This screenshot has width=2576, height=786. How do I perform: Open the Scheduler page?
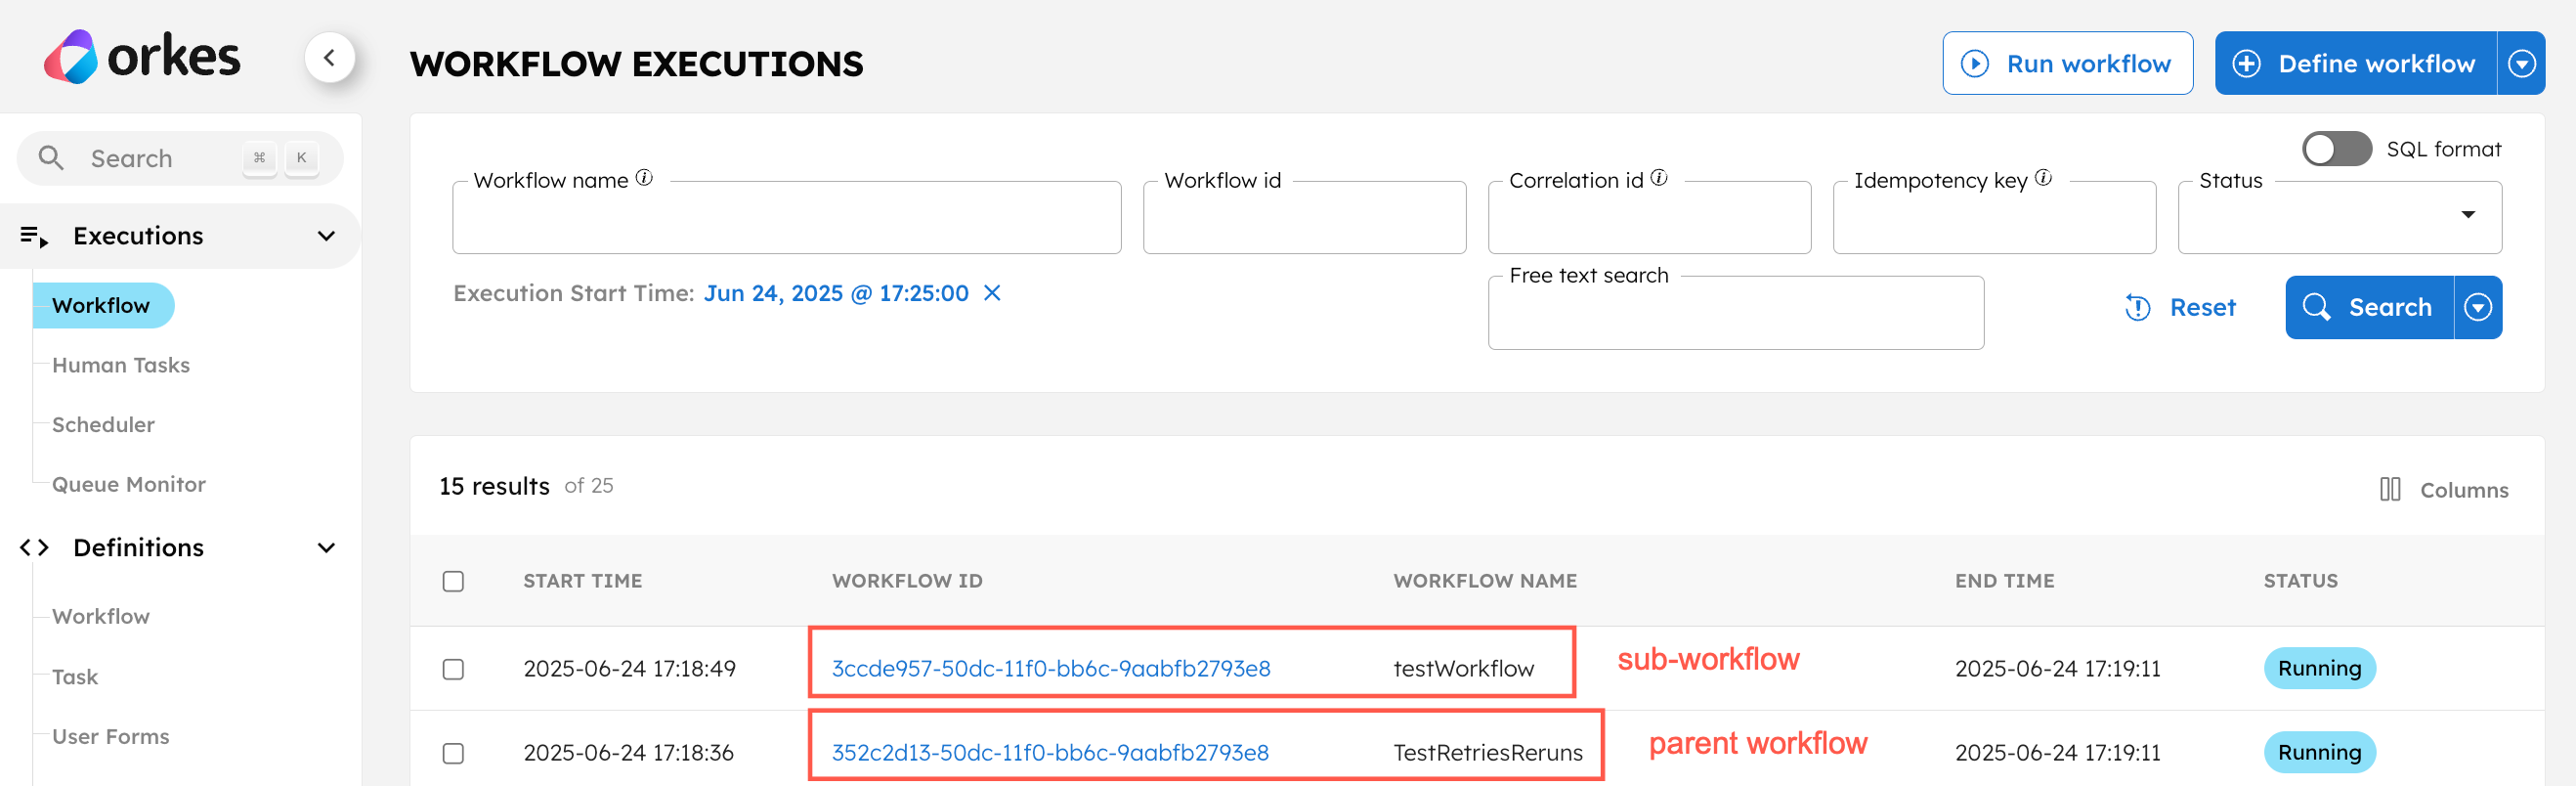click(x=103, y=425)
